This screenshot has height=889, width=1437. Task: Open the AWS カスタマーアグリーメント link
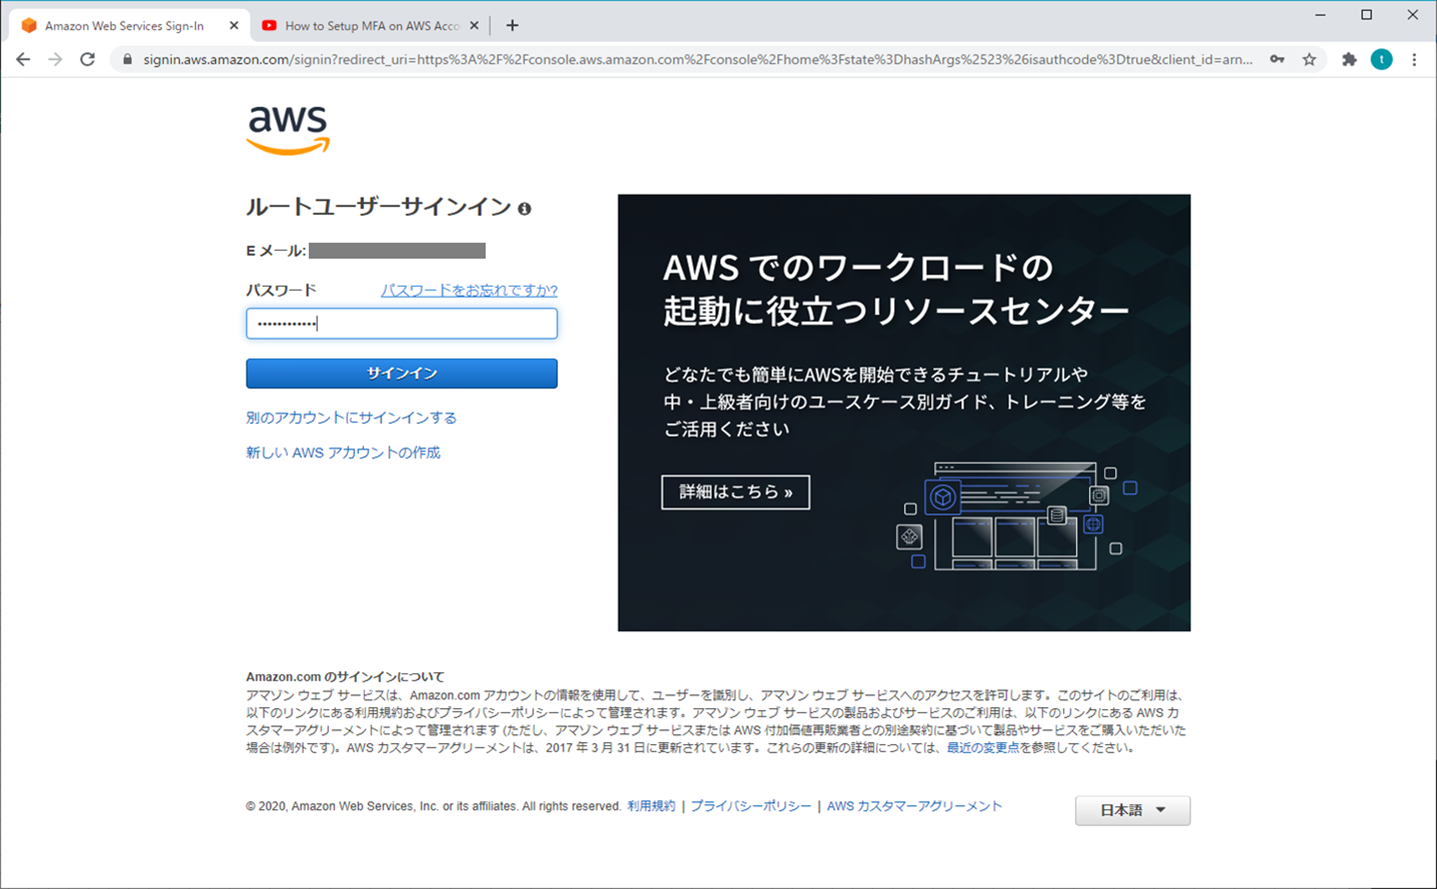pos(914,806)
